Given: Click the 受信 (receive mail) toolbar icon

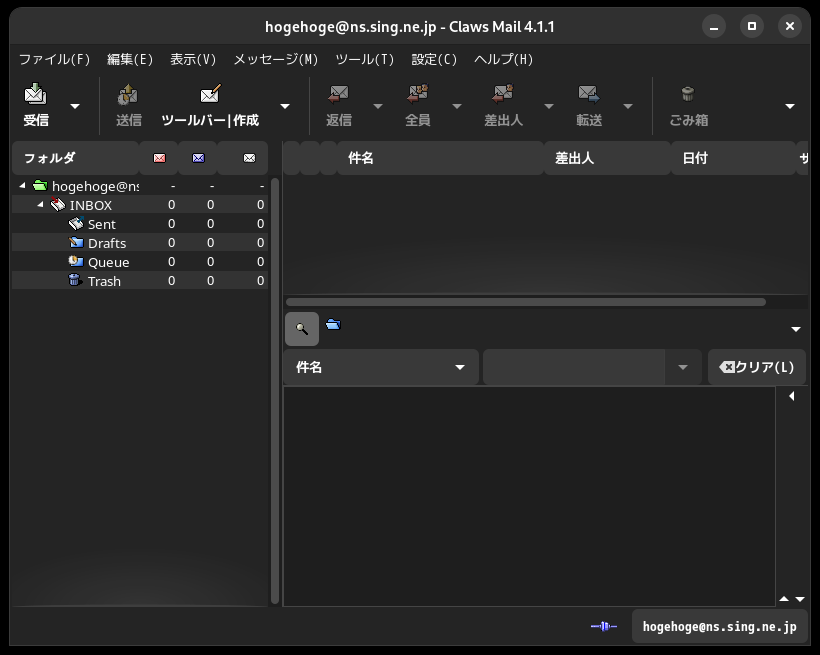Looking at the screenshot, I should tap(36, 105).
